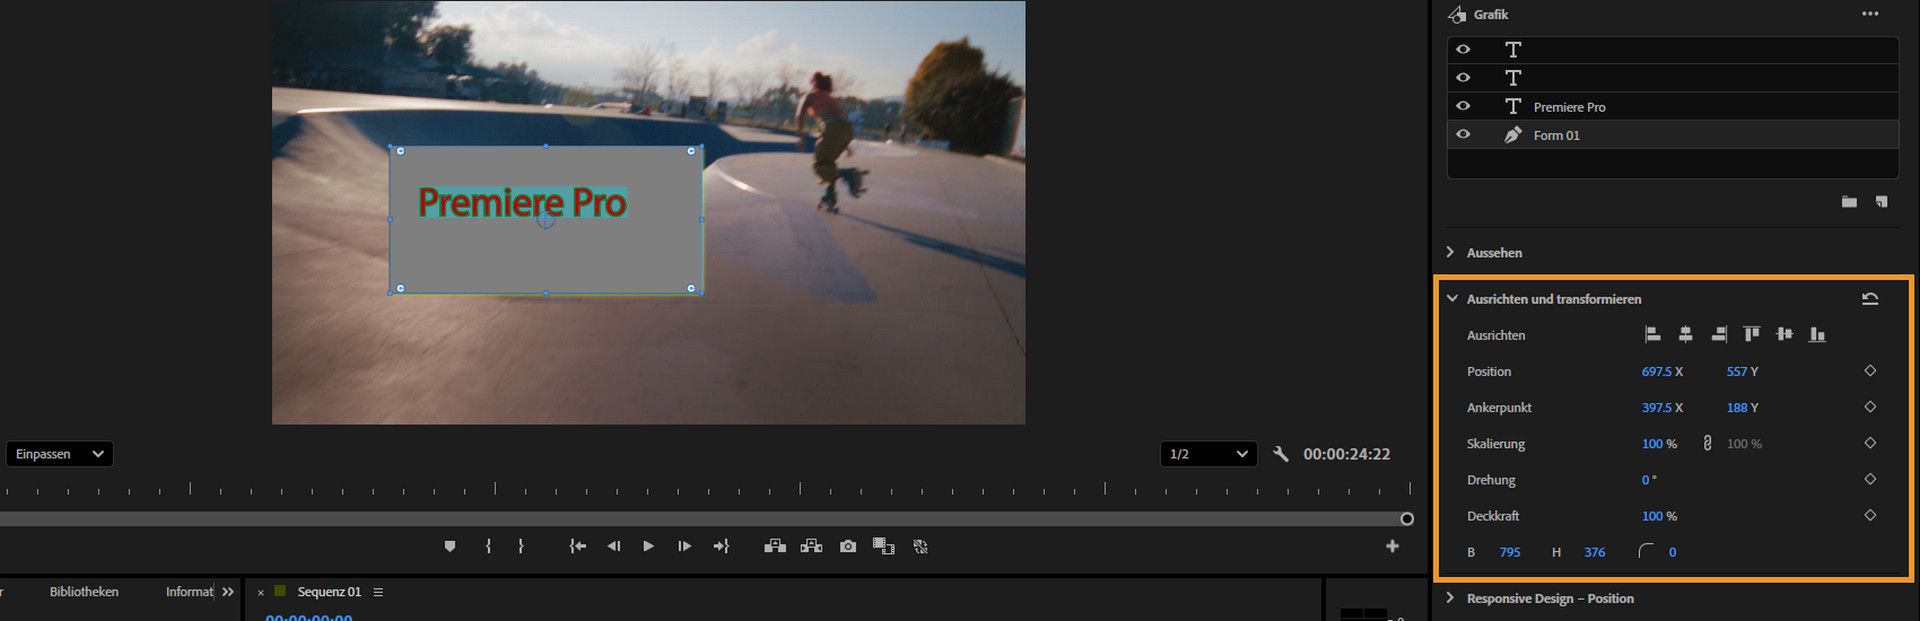Show more panel tabs double chevron
The width and height of the screenshot is (1920, 621).
228,592
